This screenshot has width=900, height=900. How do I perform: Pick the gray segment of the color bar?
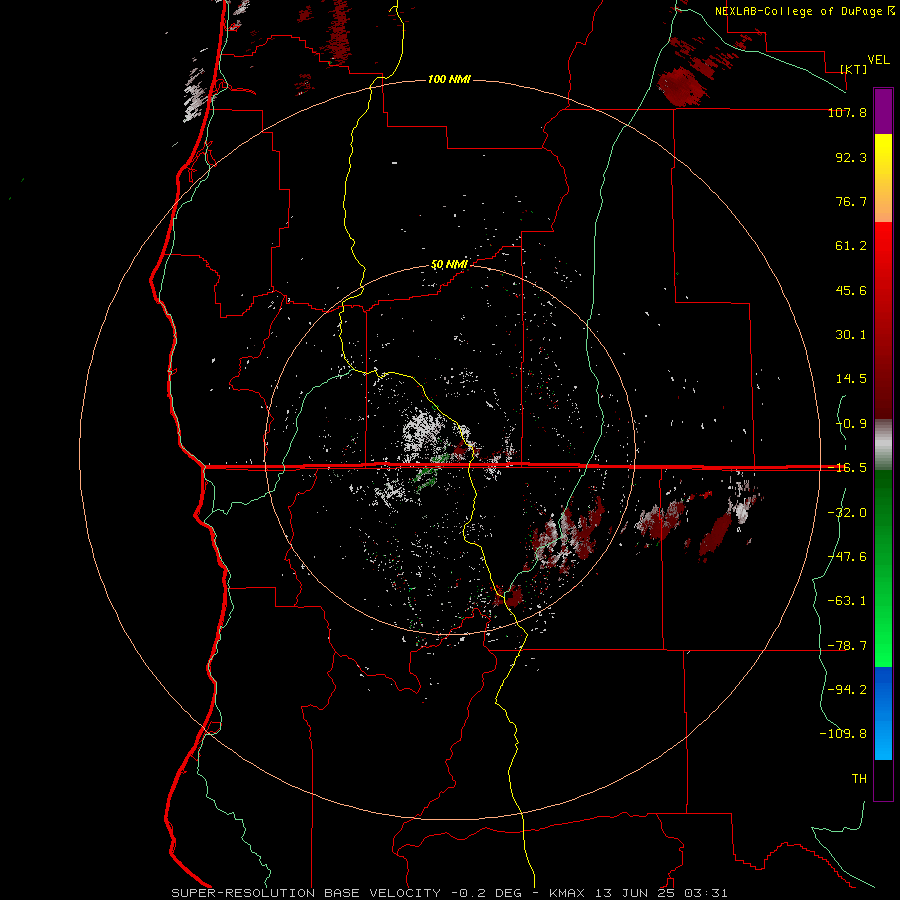coord(883,445)
